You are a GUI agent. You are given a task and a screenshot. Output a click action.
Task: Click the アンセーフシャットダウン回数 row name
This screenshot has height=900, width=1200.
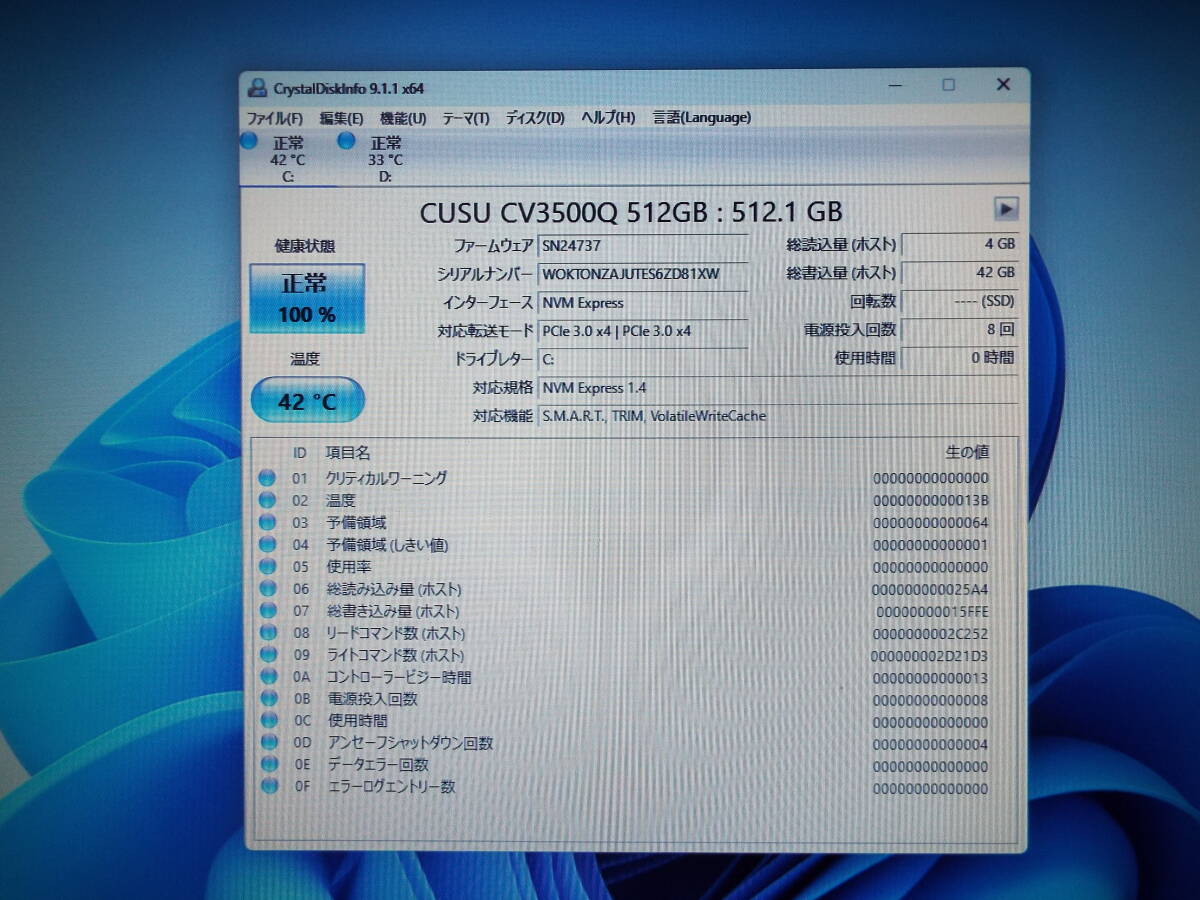[410, 743]
